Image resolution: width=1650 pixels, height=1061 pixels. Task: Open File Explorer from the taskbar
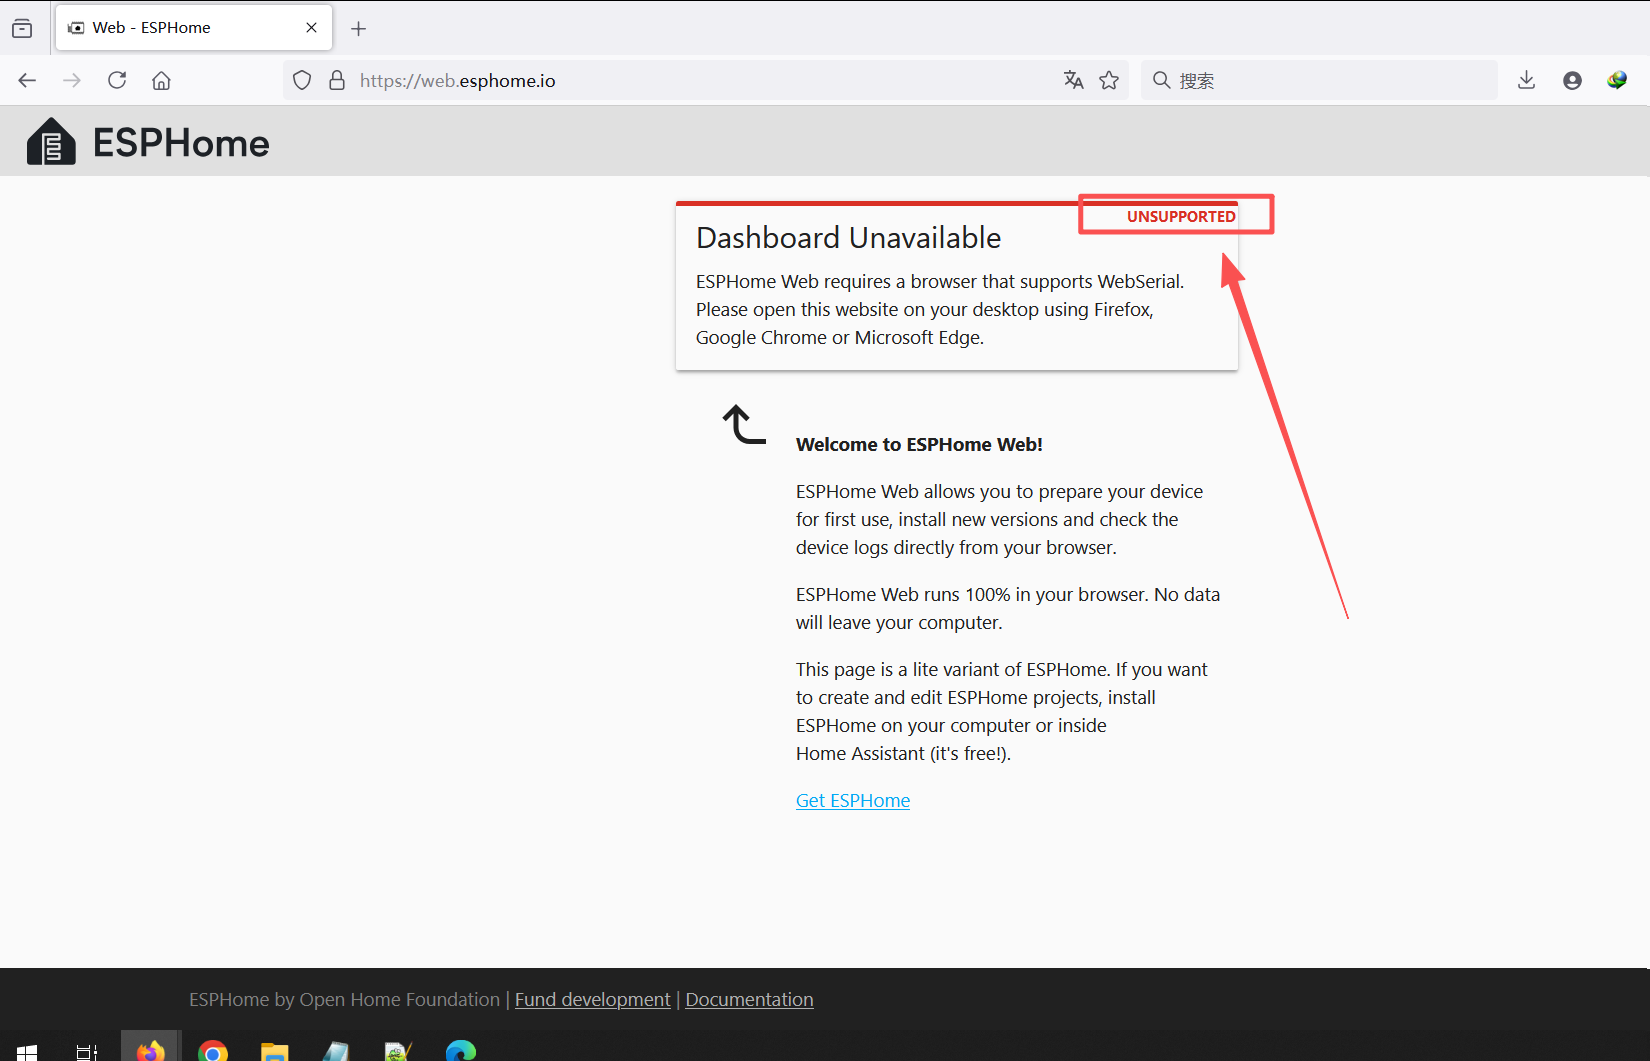click(x=274, y=1050)
